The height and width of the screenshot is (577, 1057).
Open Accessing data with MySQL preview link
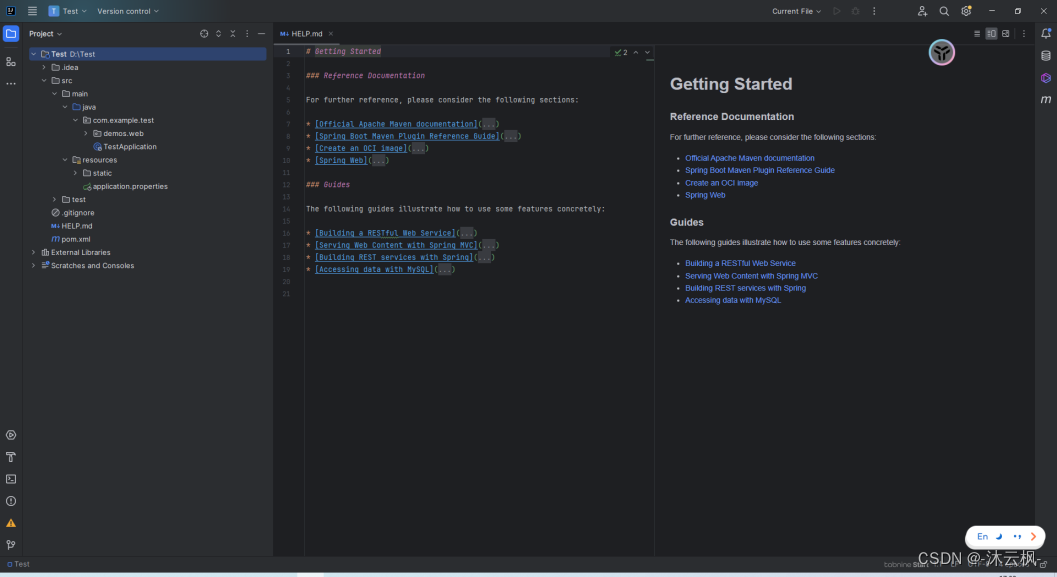point(733,301)
